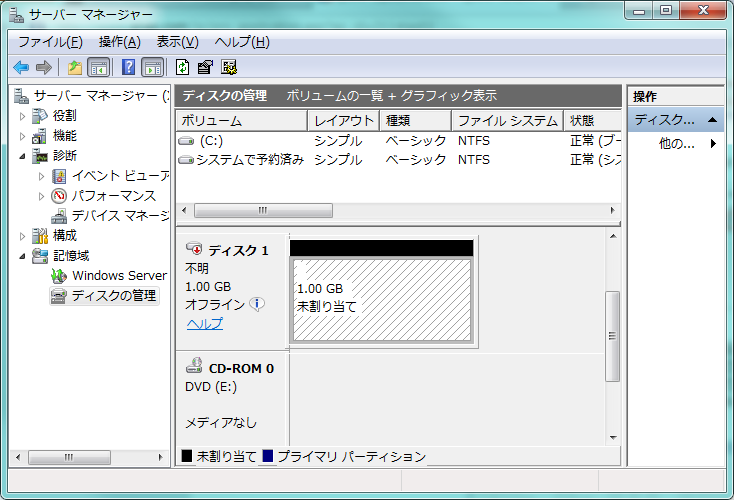Collapse the 記憶域 tree node
The height and width of the screenshot is (500, 734).
pyautogui.click(x=22, y=257)
